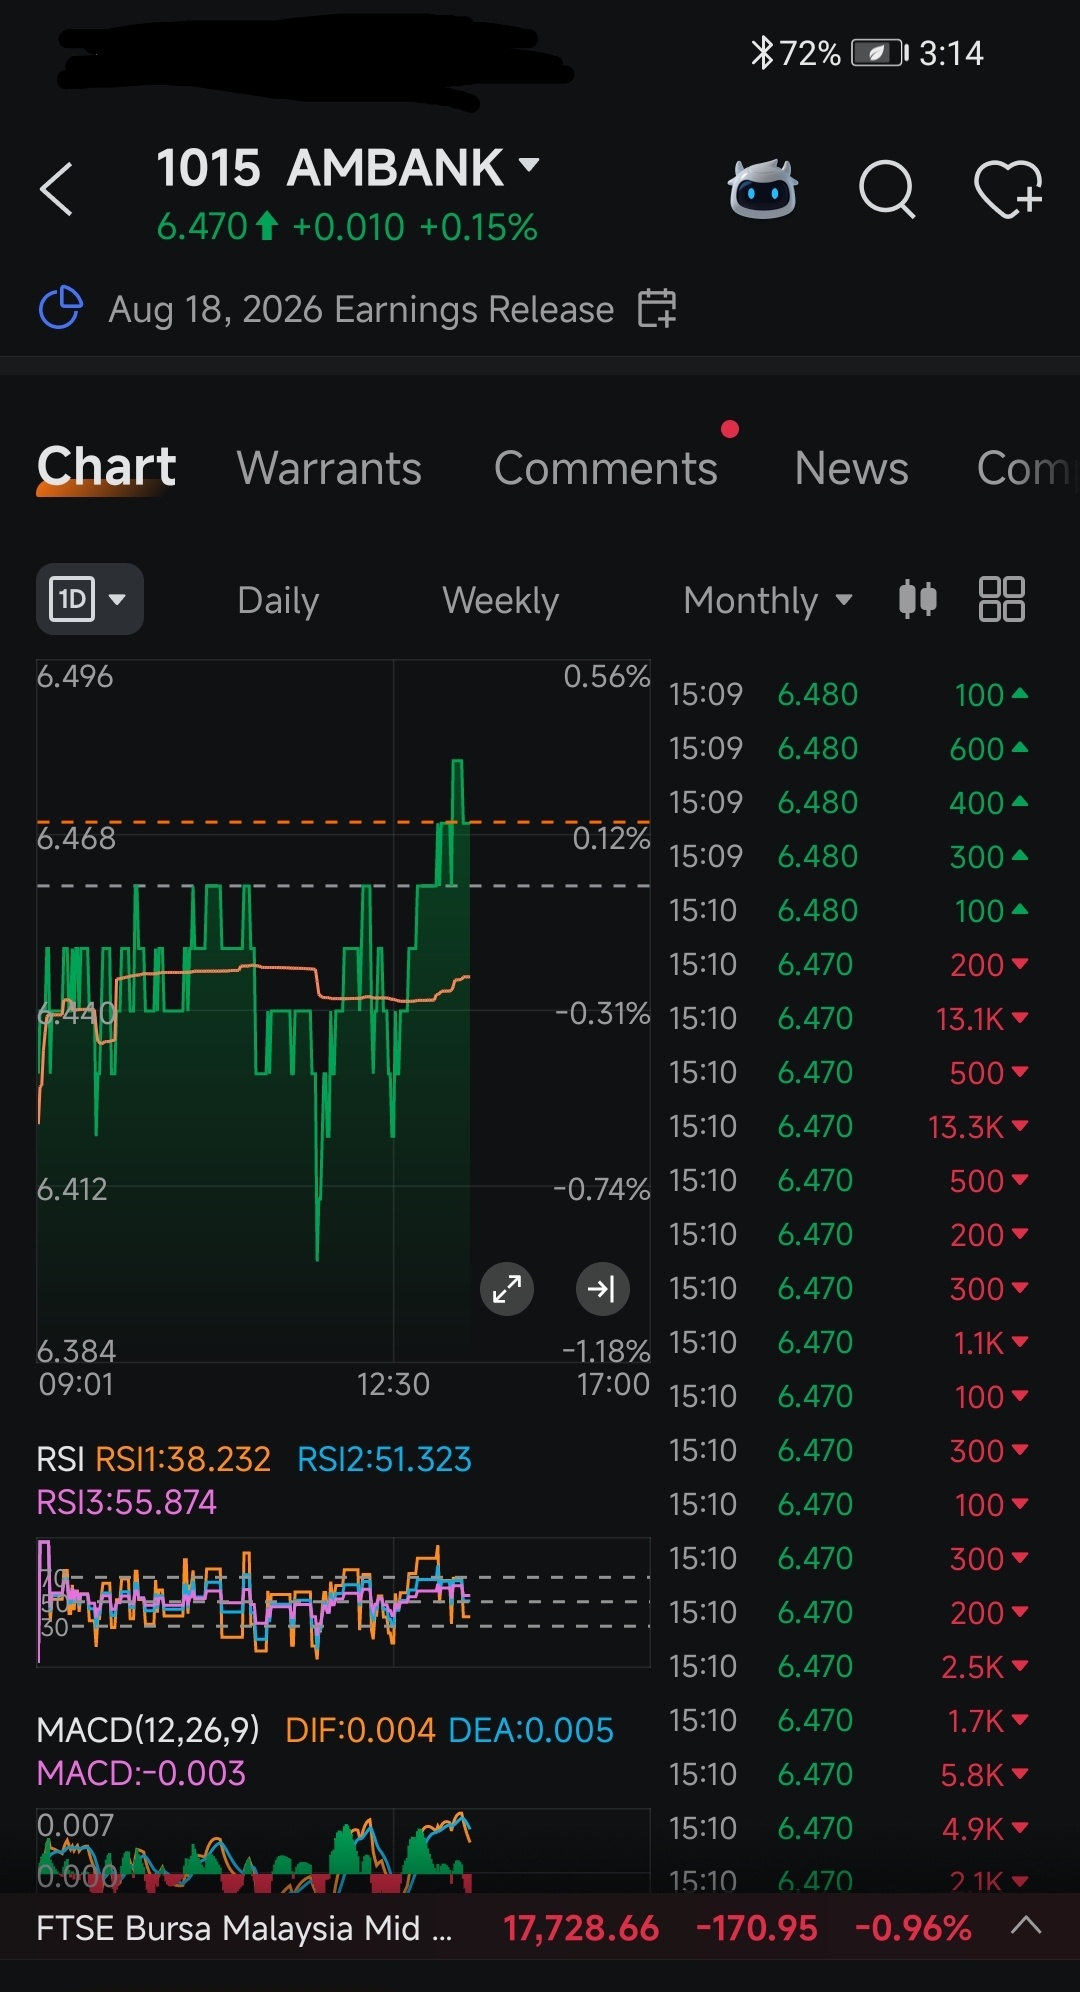
Task: Open the search magnifier icon
Action: tap(887, 188)
